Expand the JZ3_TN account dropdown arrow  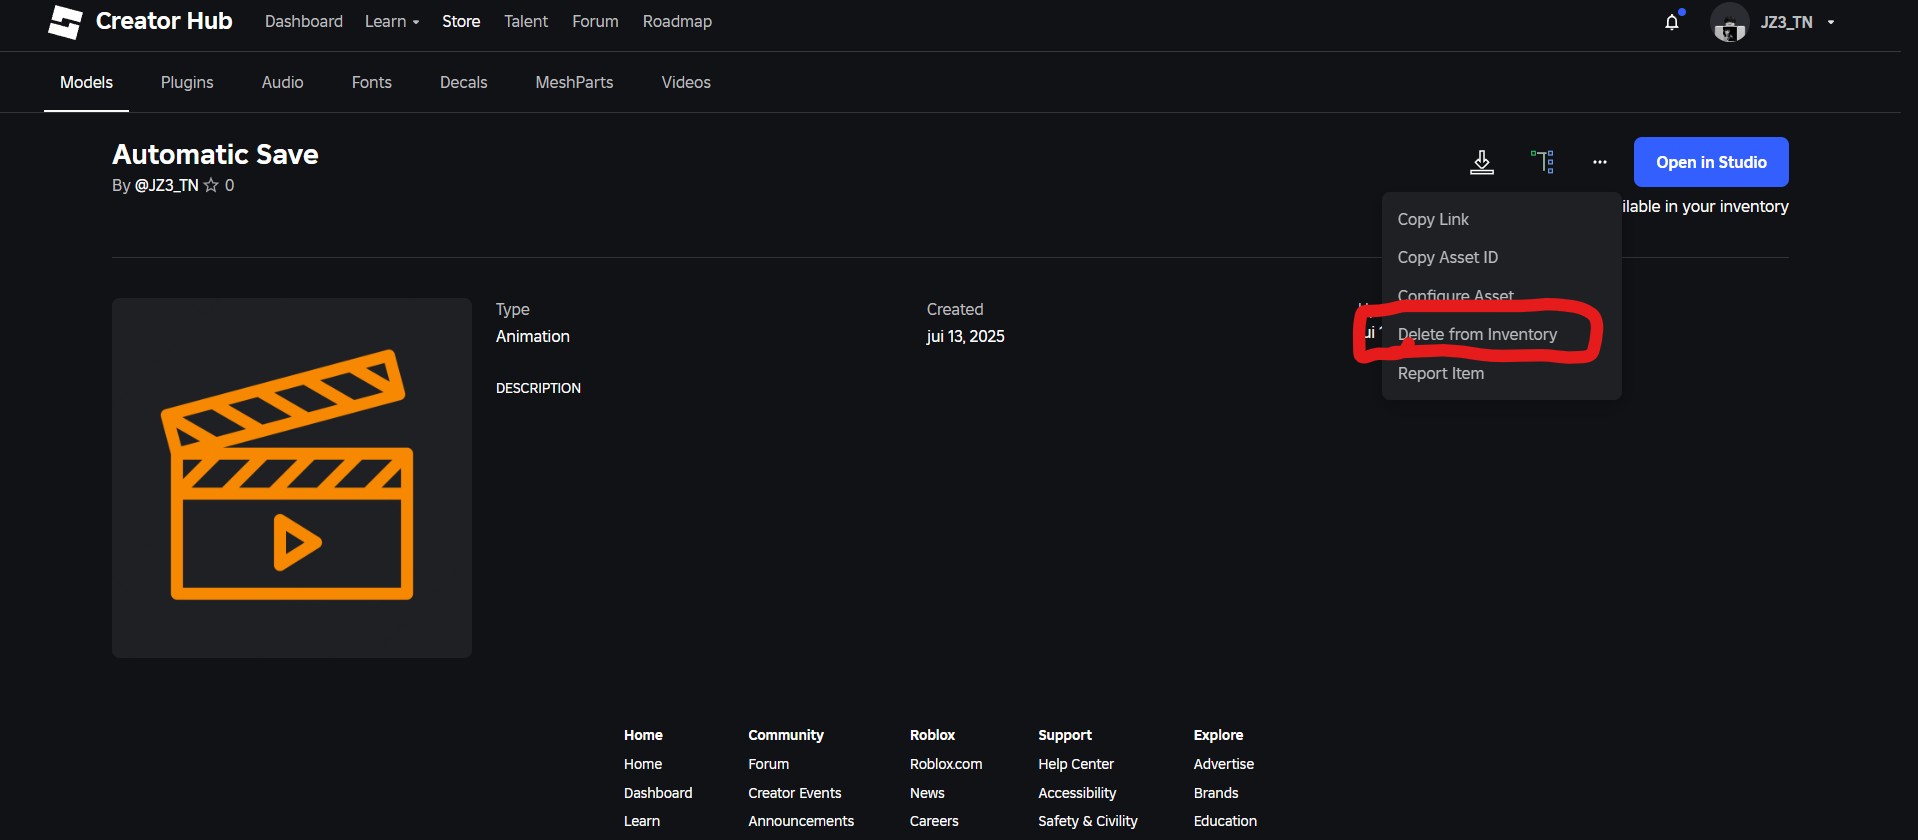1831,22
